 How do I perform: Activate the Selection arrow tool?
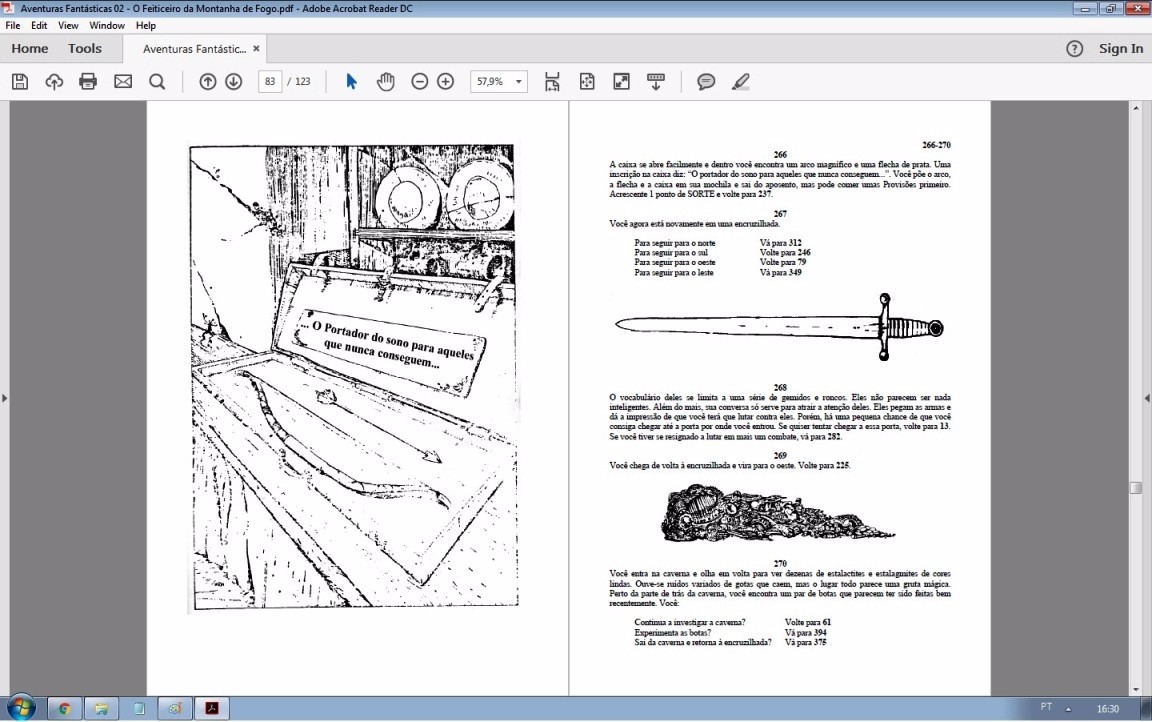(x=351, y=82)
